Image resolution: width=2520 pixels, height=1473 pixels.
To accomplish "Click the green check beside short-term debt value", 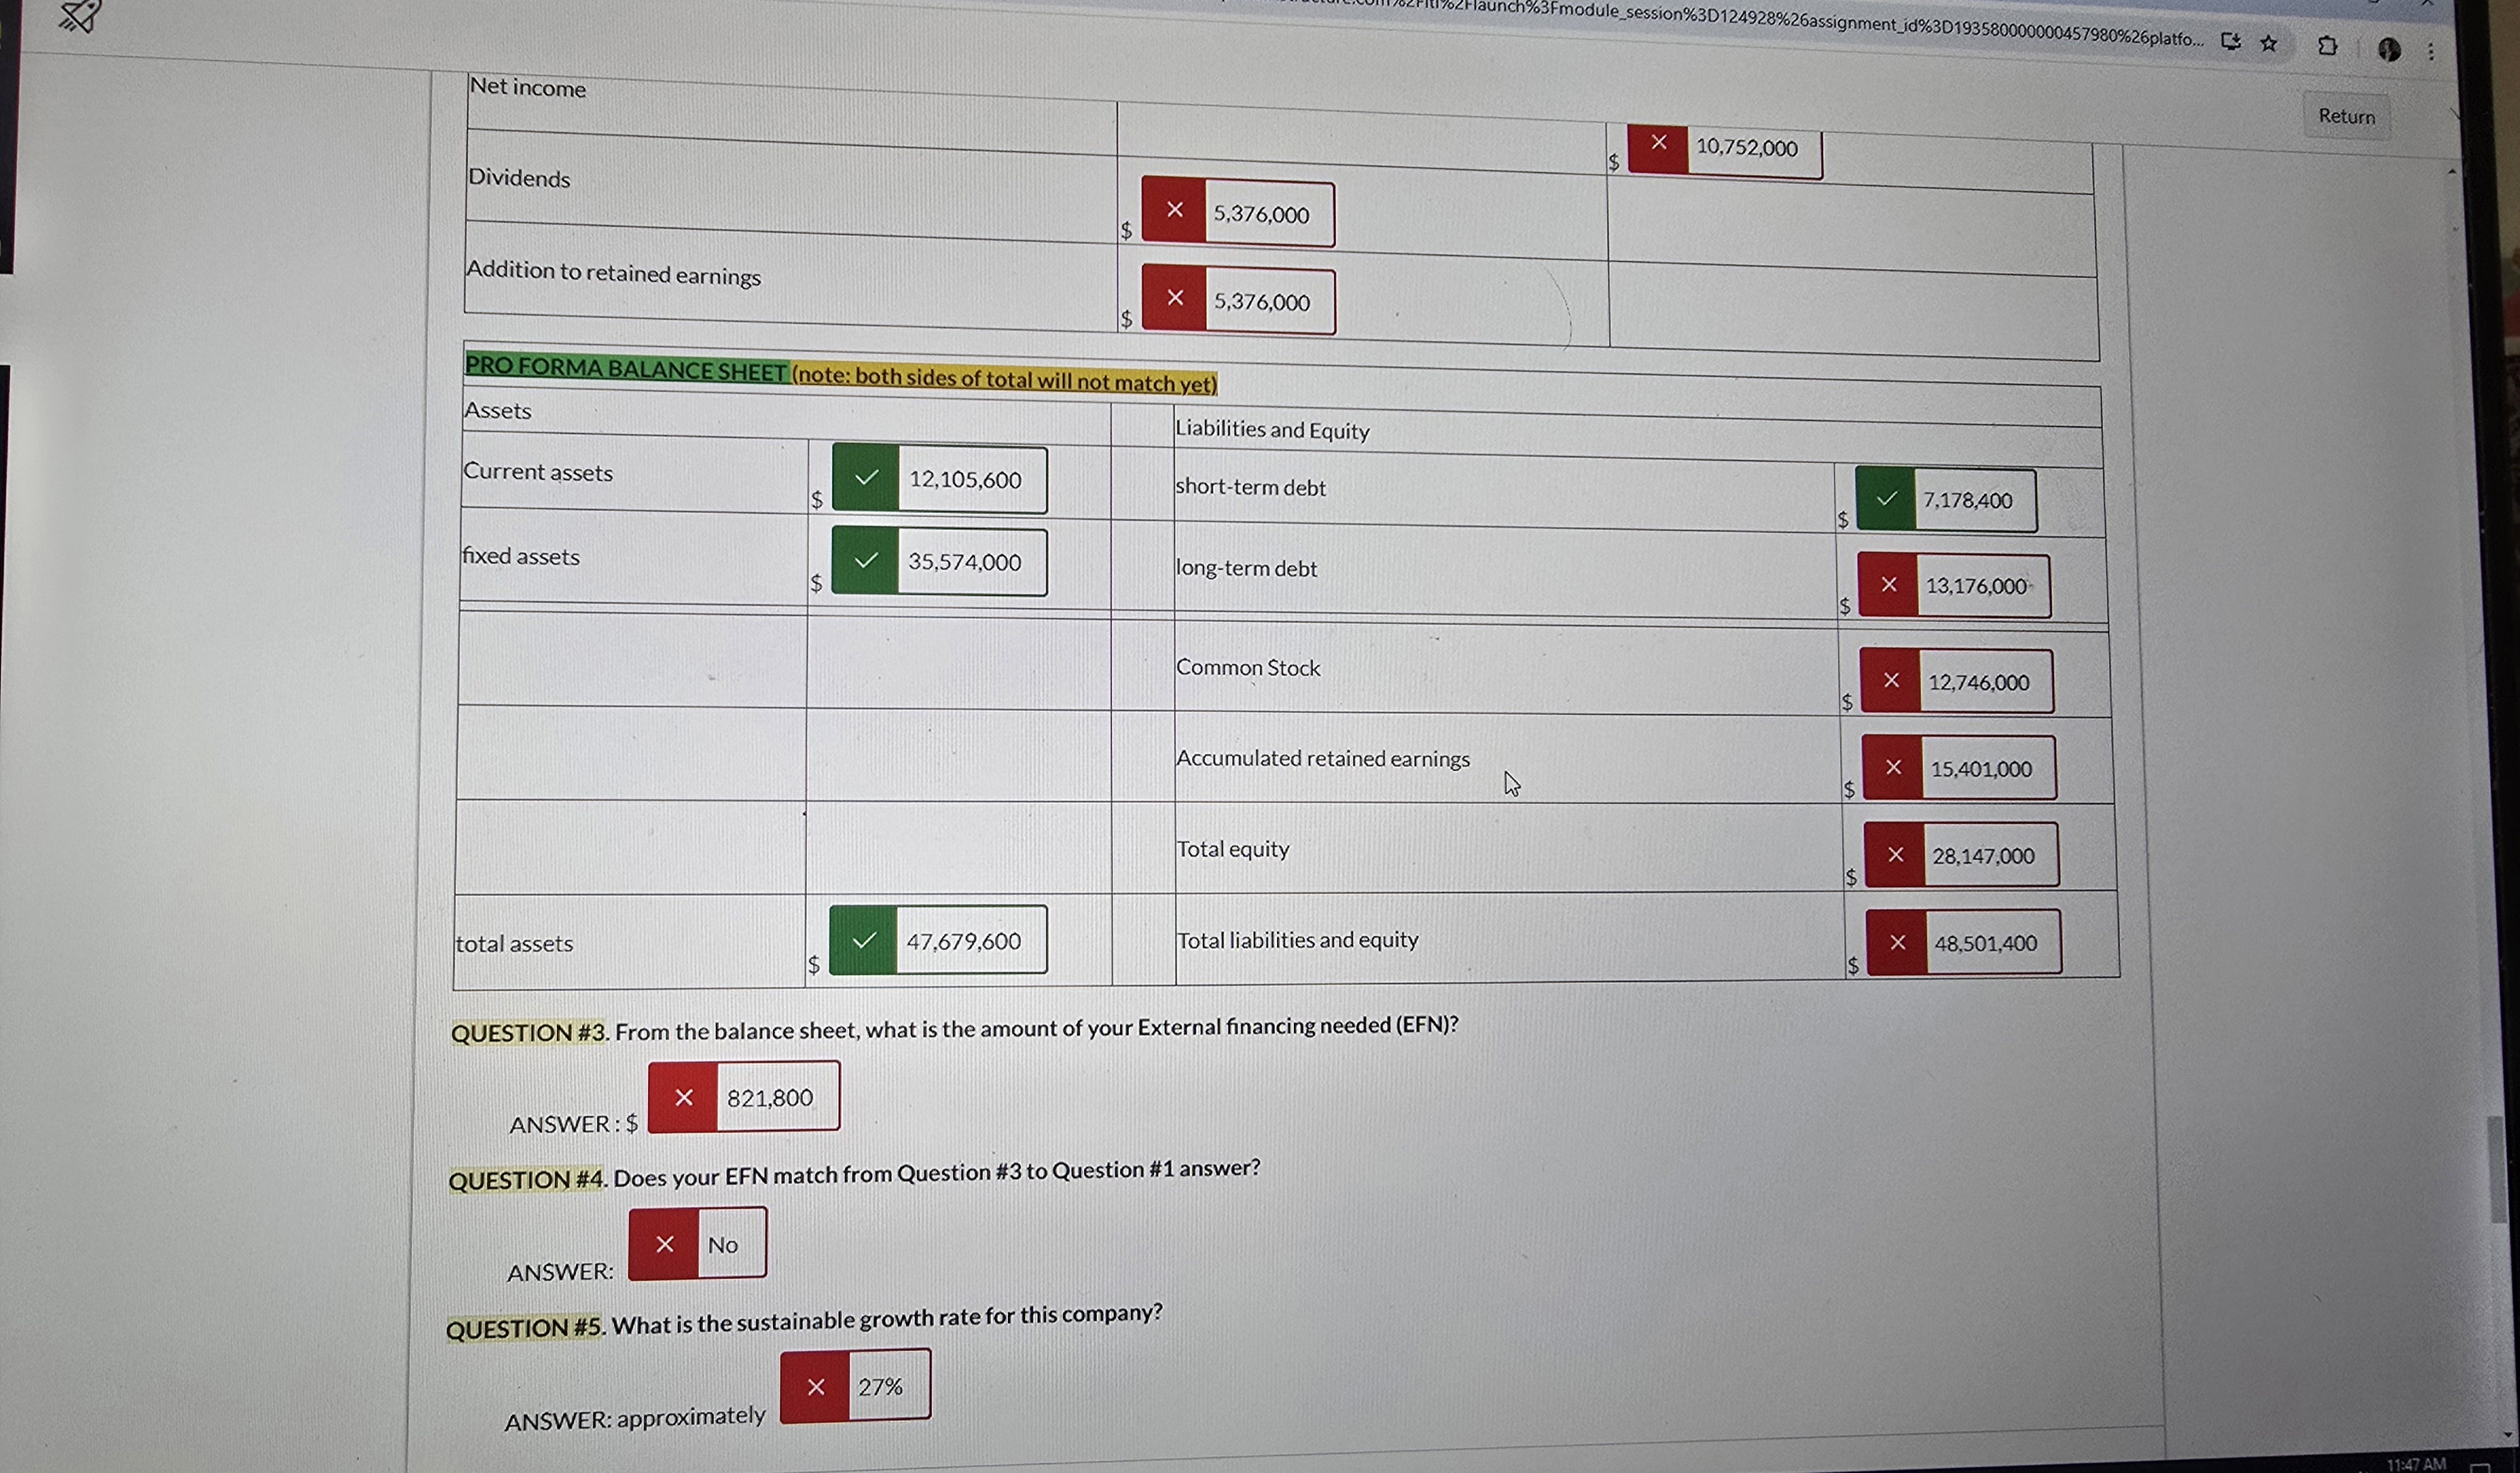I will point(1886,498).
